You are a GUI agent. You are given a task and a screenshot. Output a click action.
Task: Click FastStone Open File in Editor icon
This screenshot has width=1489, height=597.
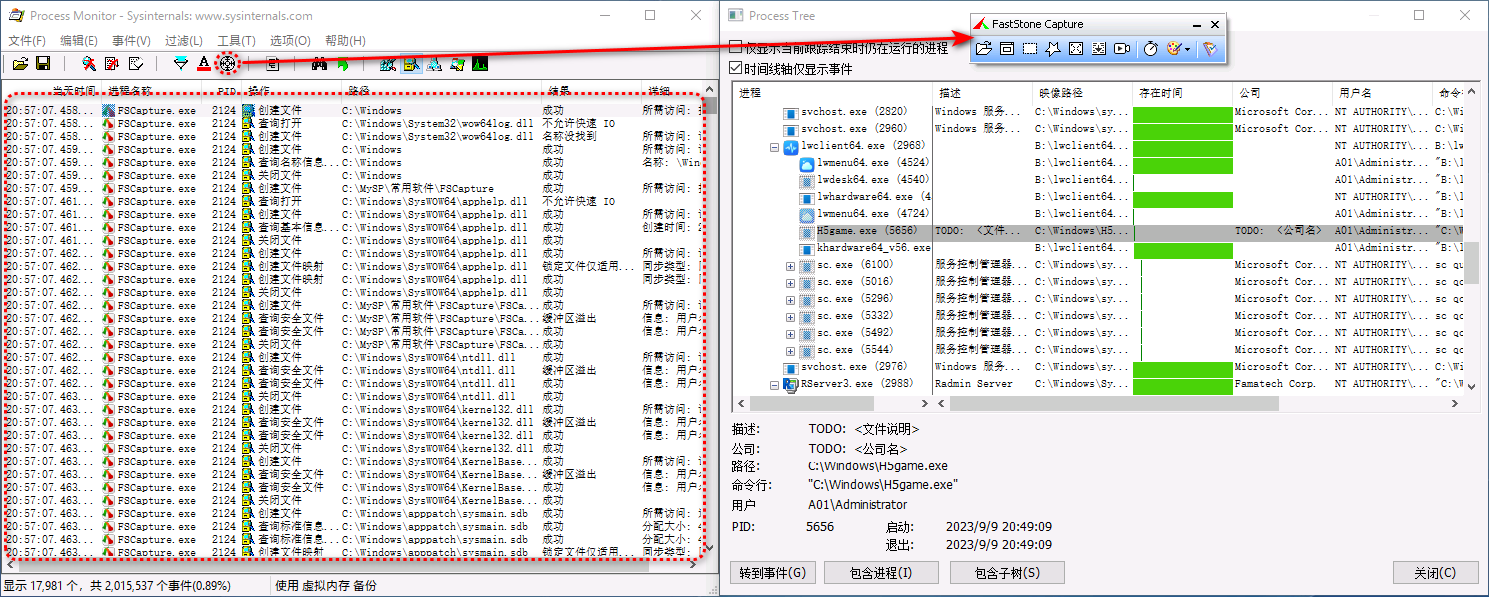(x=983, y=48)
